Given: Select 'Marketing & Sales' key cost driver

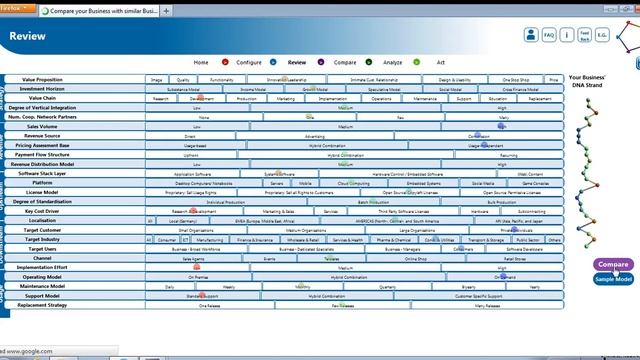Looking at the screenshot, I should 278,212.
